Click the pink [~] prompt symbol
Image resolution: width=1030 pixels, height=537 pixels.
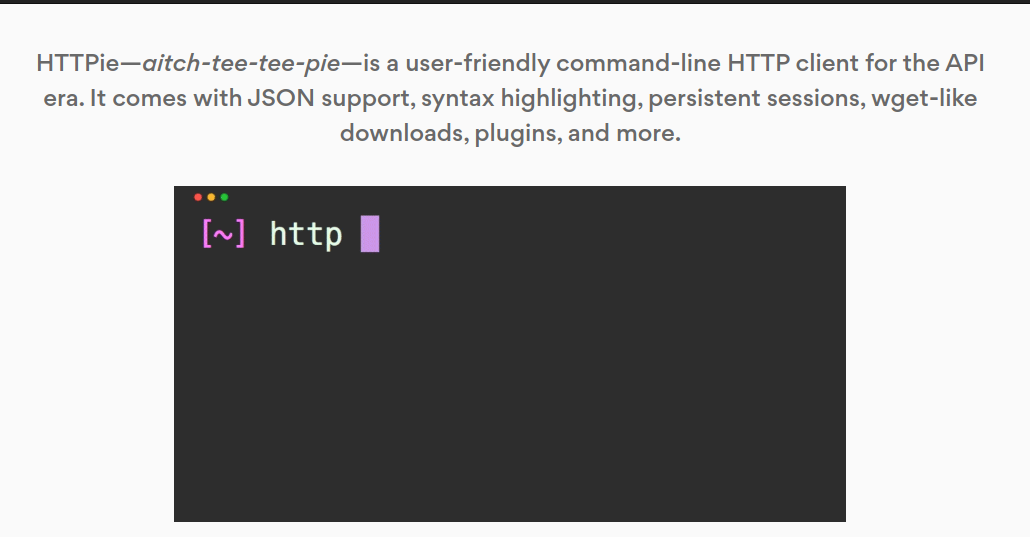(x=223, y=235)
